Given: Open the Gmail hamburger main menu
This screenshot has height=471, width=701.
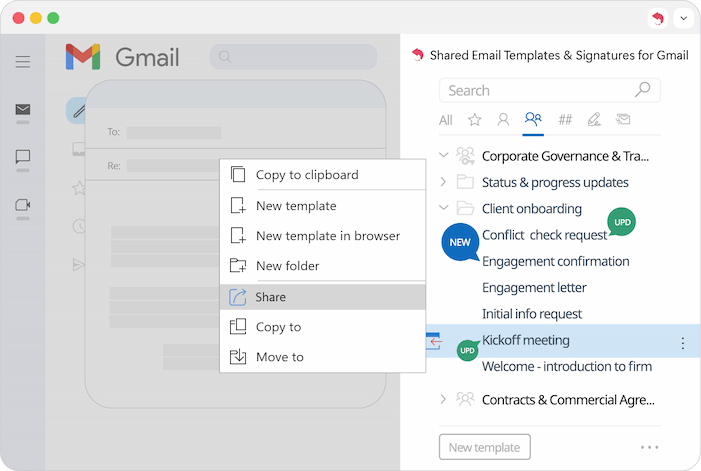Looking at the screenshot, I should (23, 61).
